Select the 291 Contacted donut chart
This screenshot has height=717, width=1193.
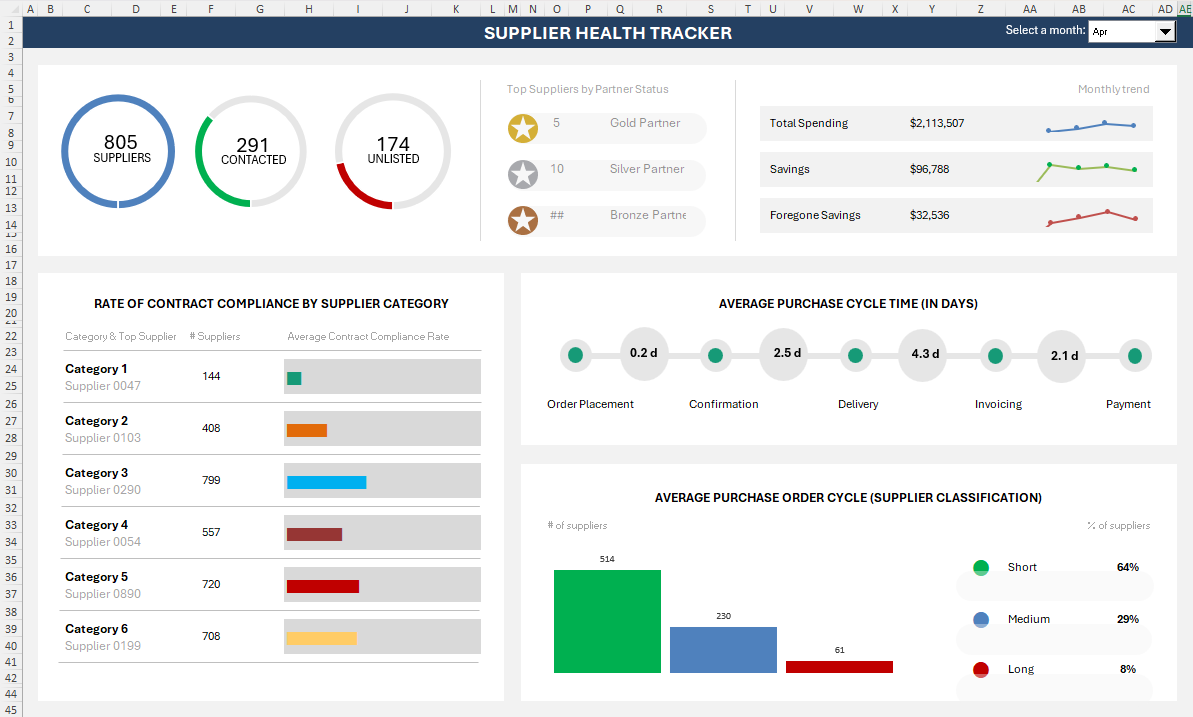coord(251,151)
